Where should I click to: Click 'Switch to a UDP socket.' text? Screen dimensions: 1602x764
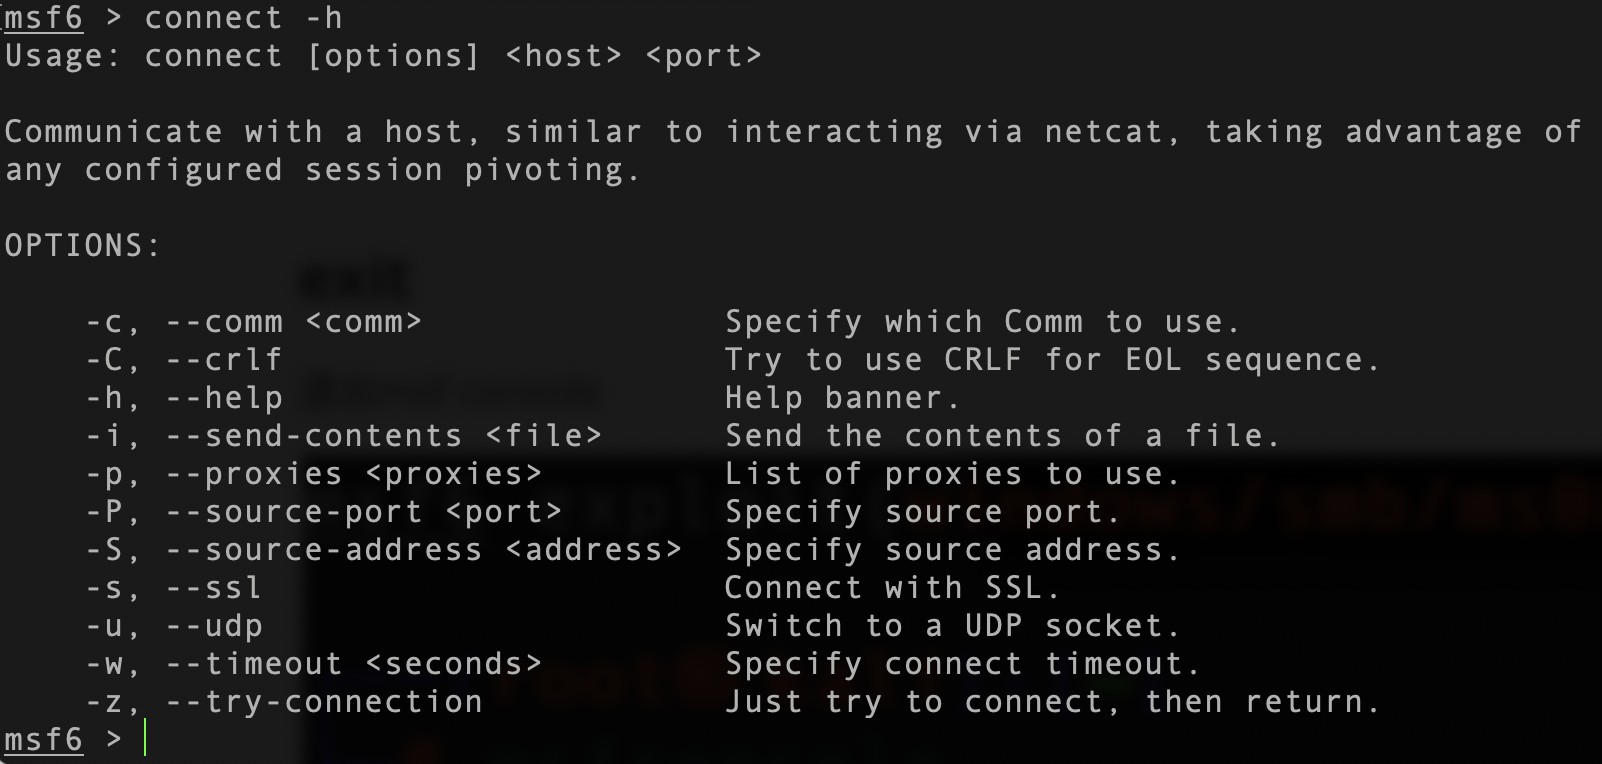pyautogui.click(x=952, y=626)
